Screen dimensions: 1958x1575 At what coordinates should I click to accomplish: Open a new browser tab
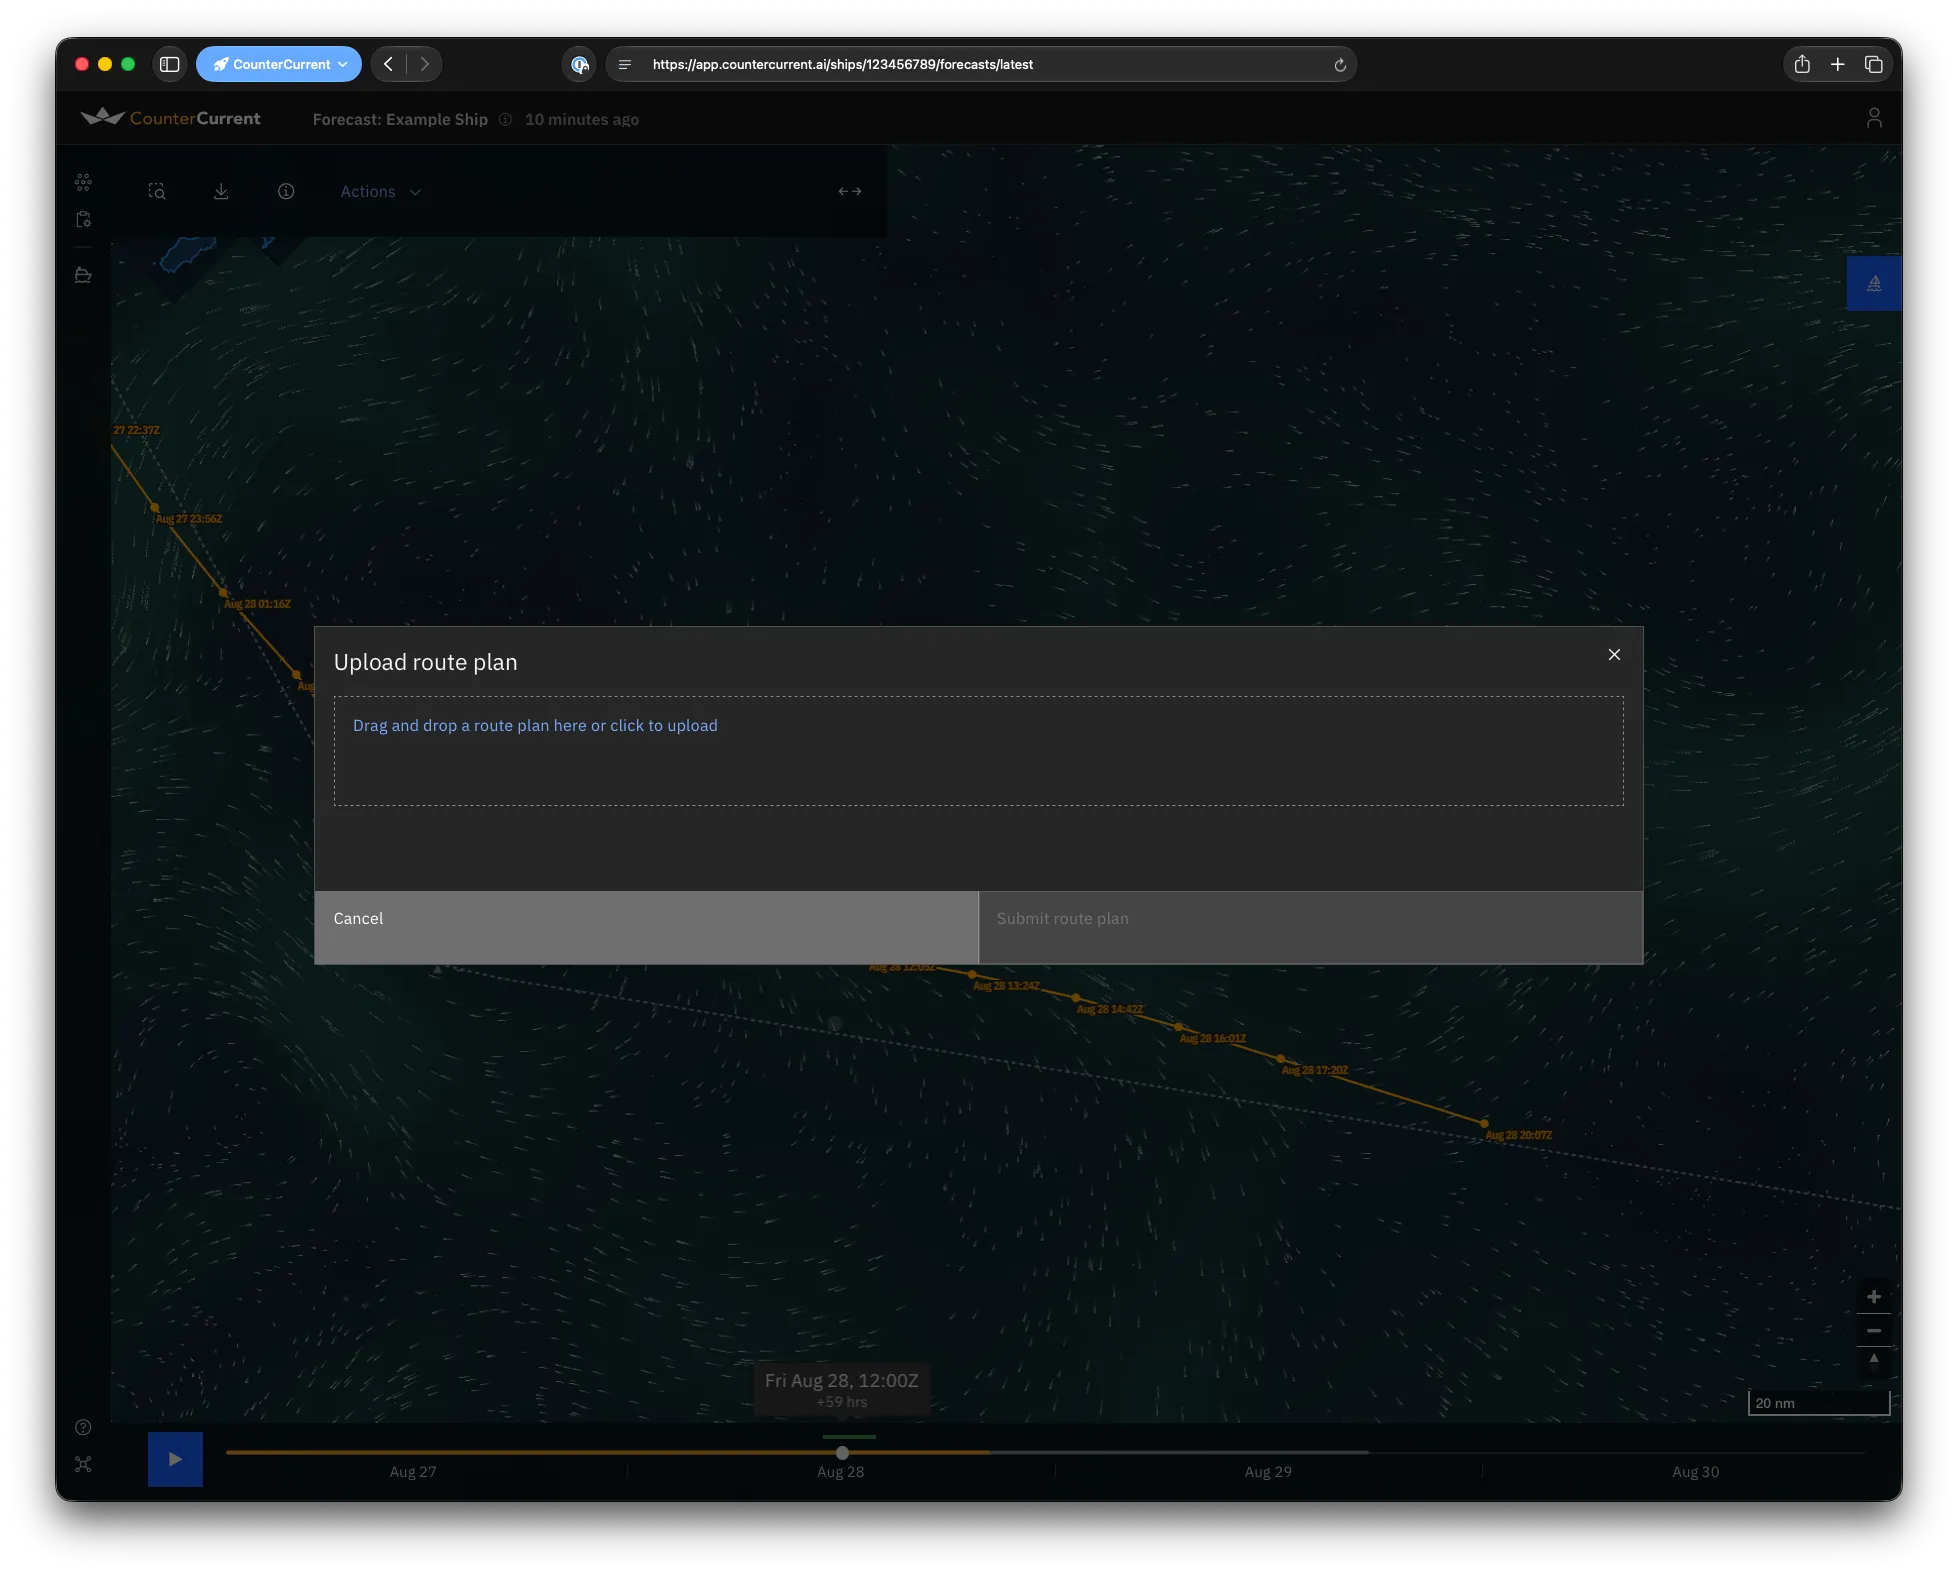tap(1838, 64)
